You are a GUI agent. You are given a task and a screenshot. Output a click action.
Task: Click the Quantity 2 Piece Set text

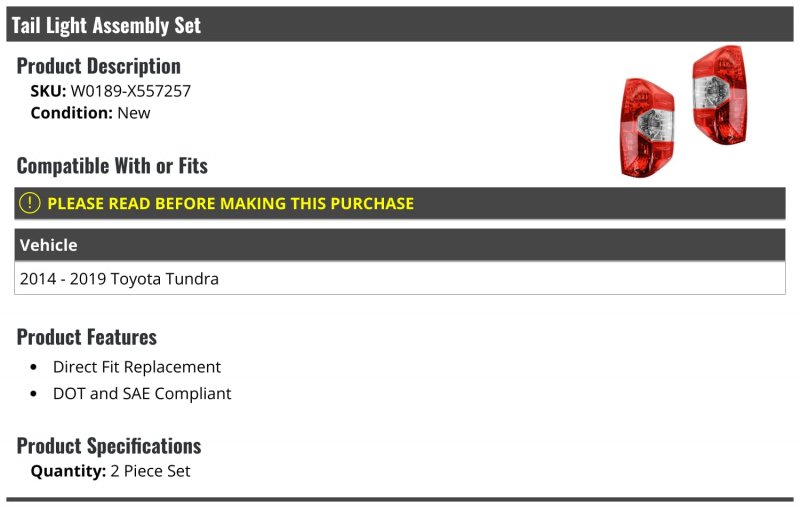coord(111,471)
